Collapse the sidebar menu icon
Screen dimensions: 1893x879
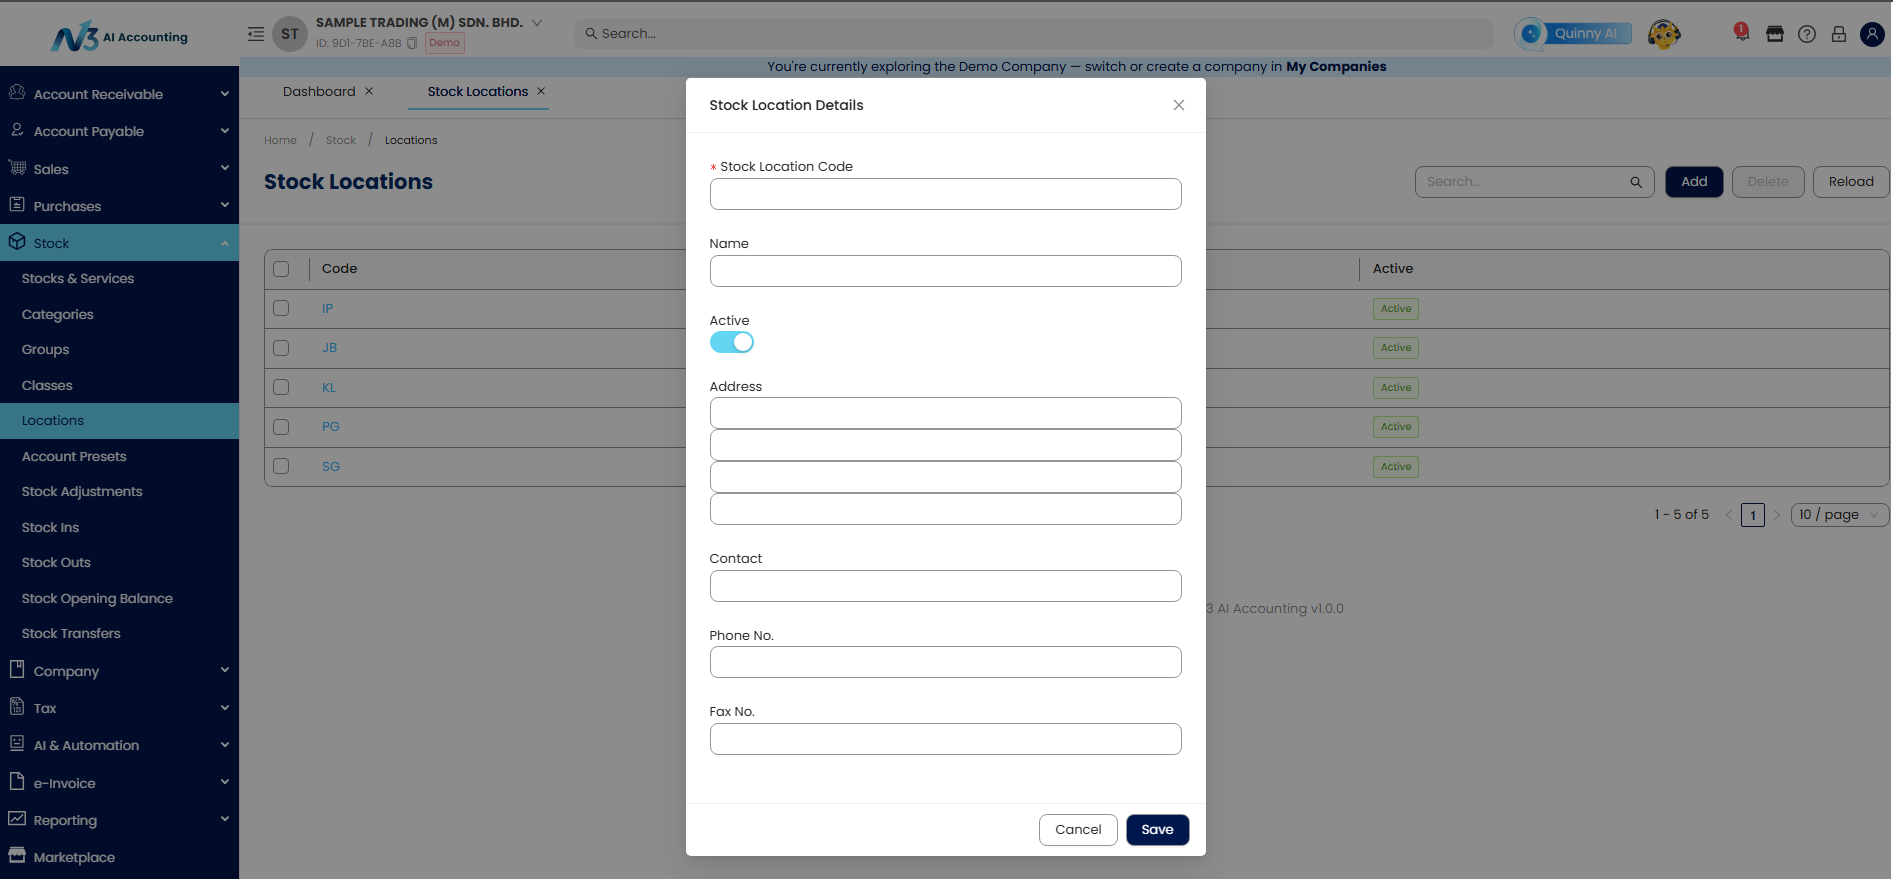[x=256, y=34]
